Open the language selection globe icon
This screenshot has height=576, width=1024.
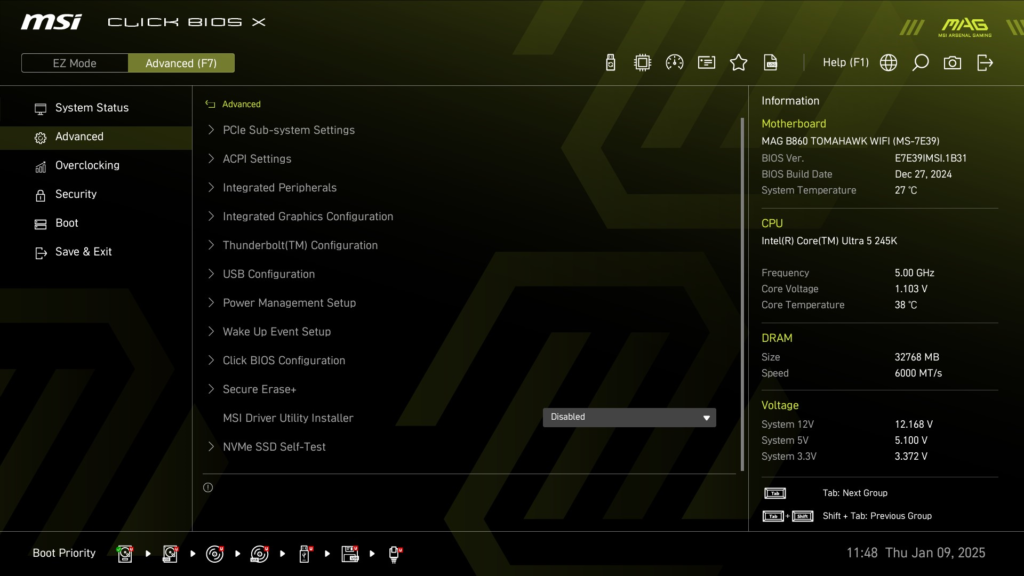click(888, 62)
